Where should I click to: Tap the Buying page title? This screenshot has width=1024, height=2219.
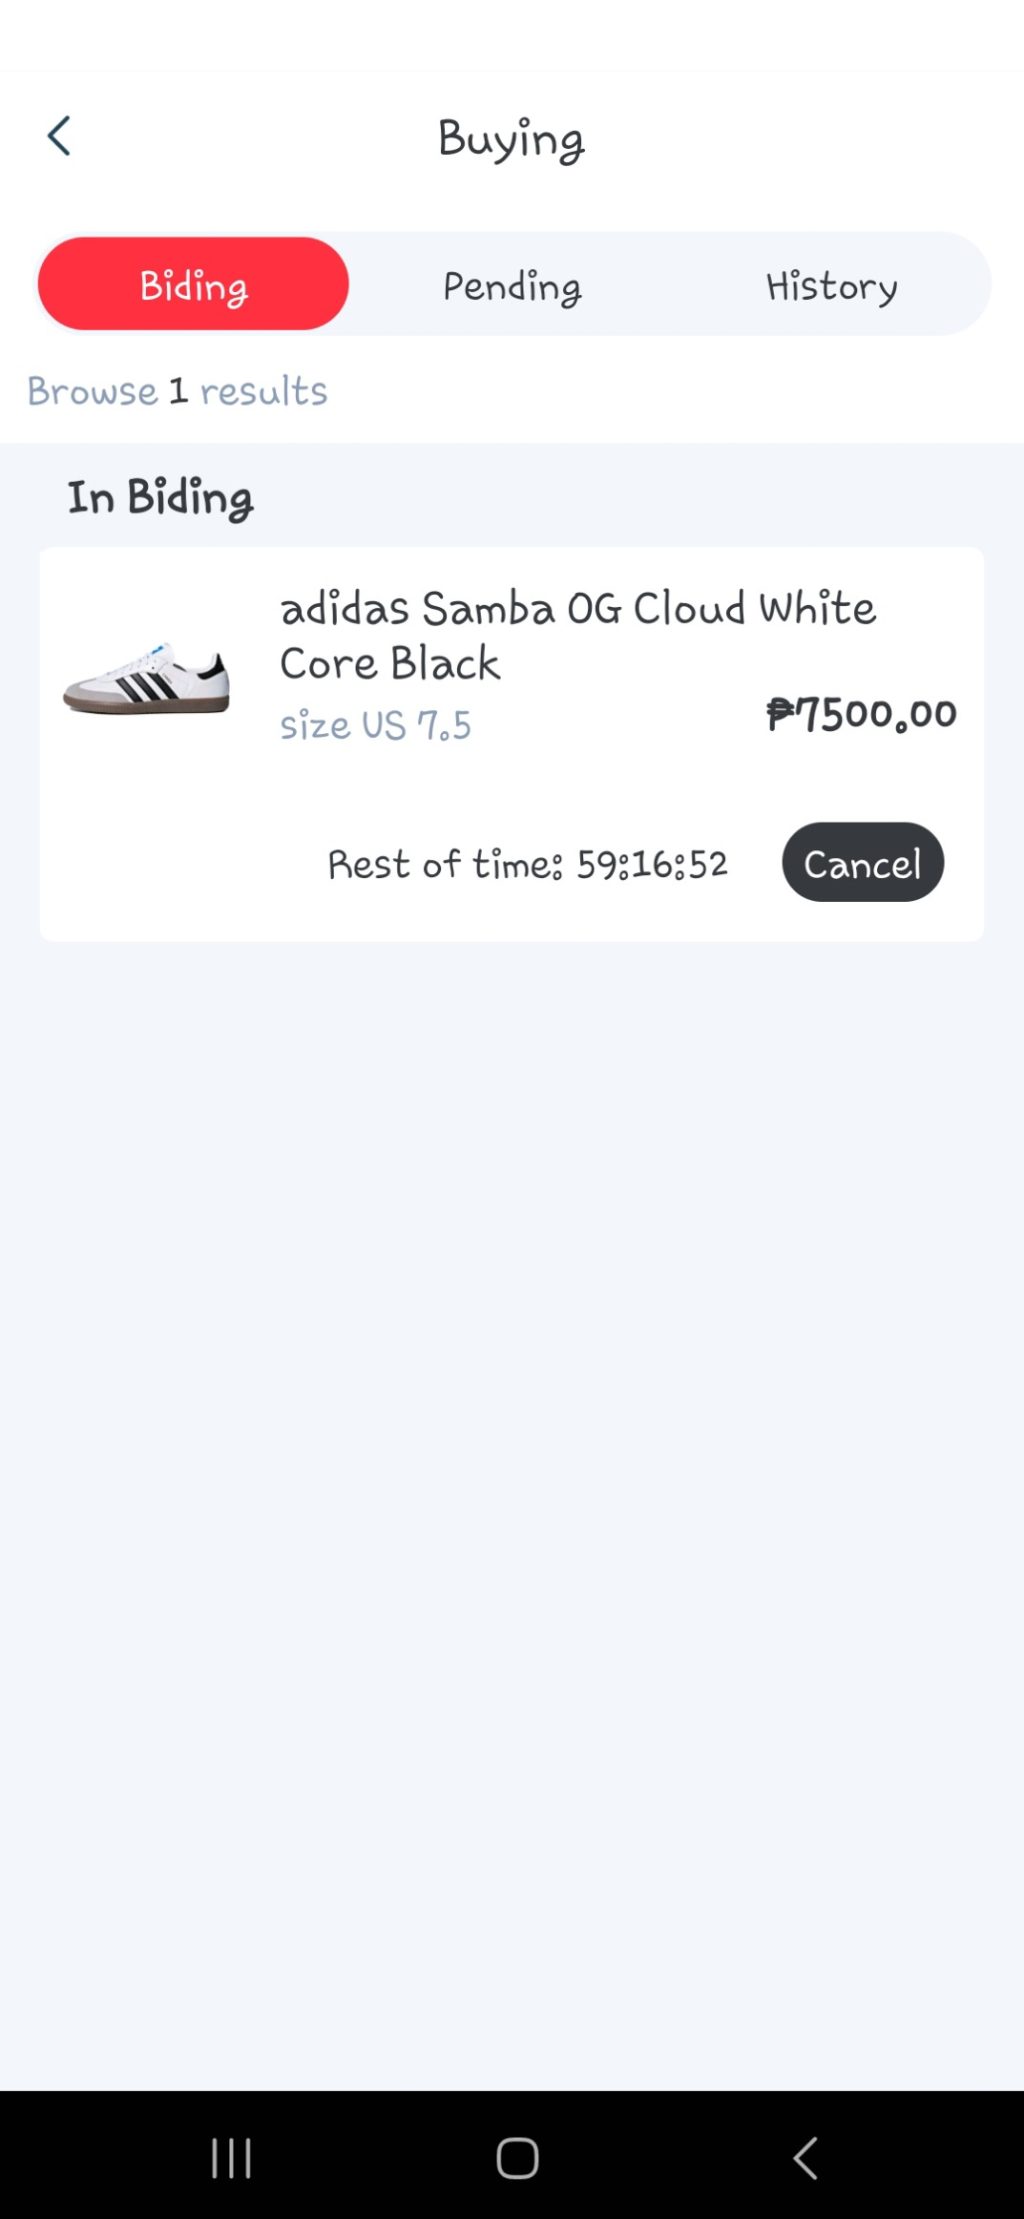511,138
